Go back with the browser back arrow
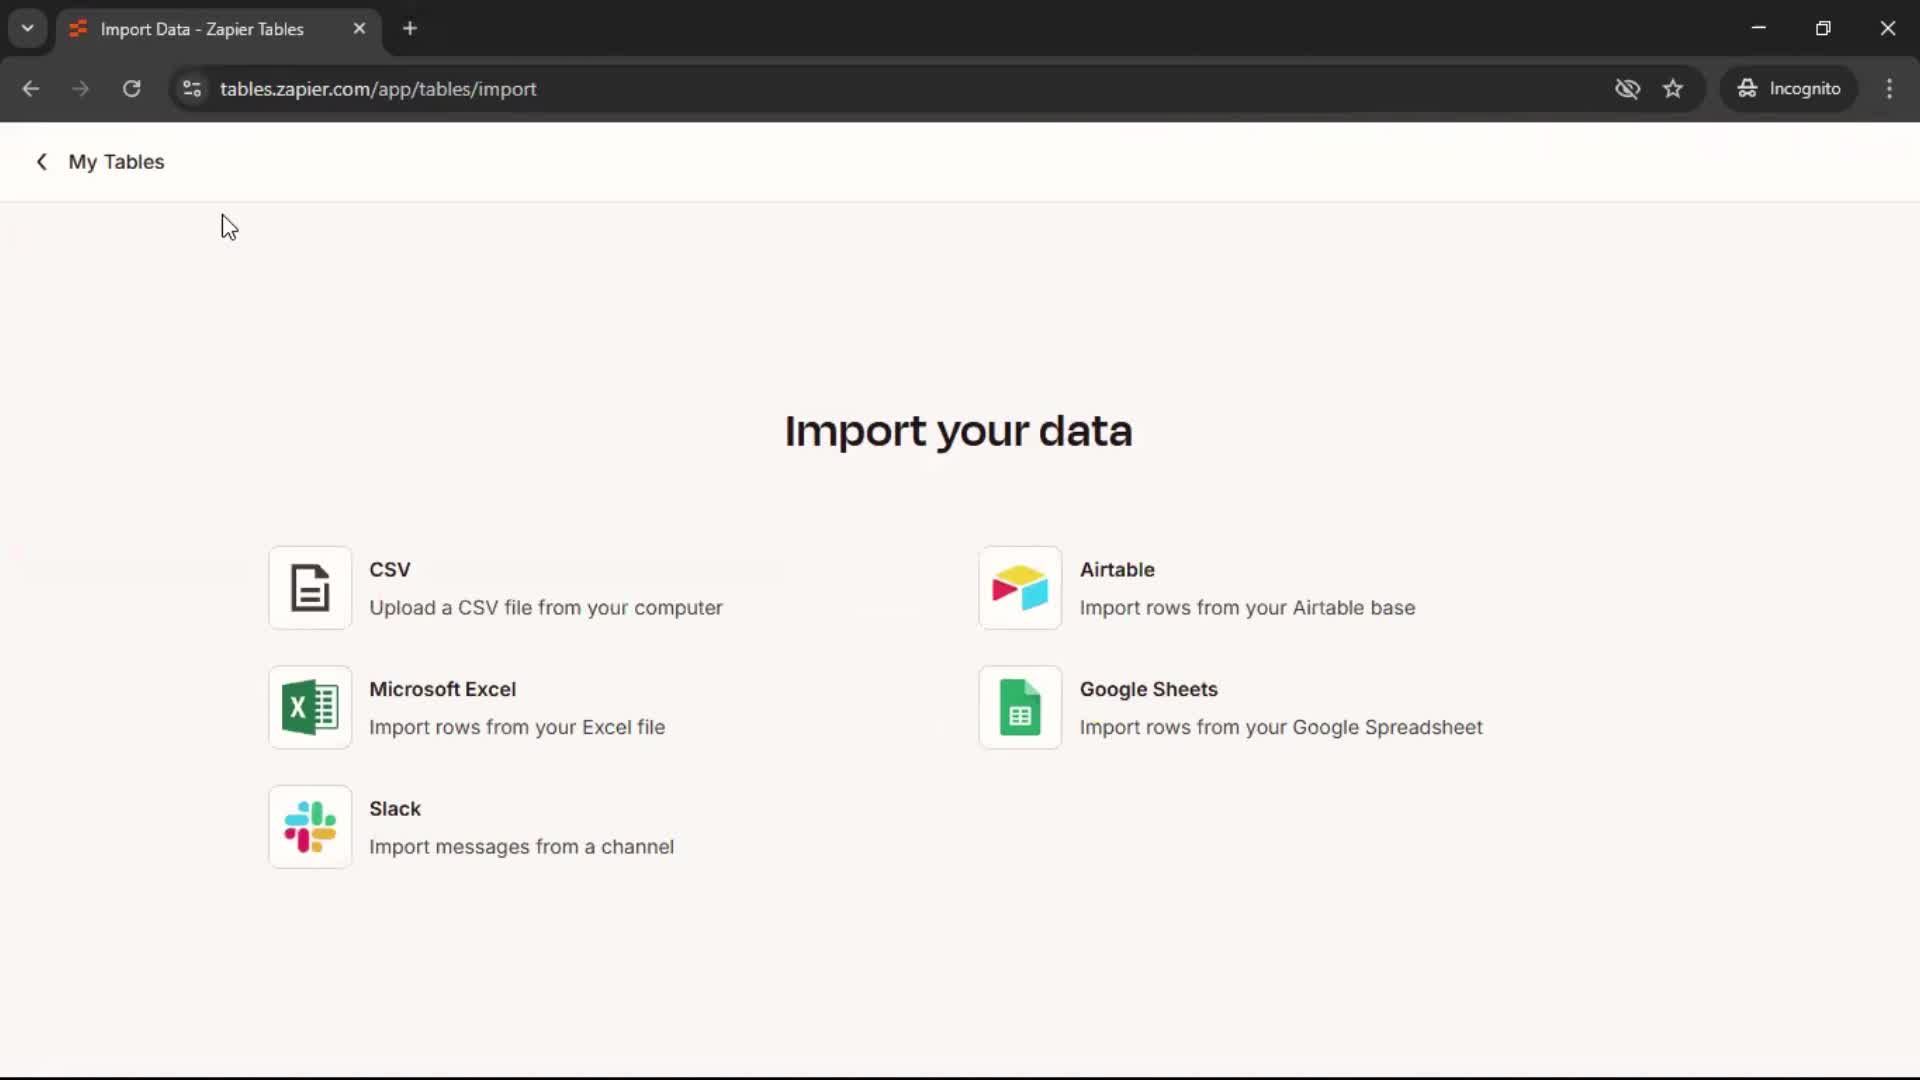This screenshot has width=1920, height=1080. [x=31, y=89]
